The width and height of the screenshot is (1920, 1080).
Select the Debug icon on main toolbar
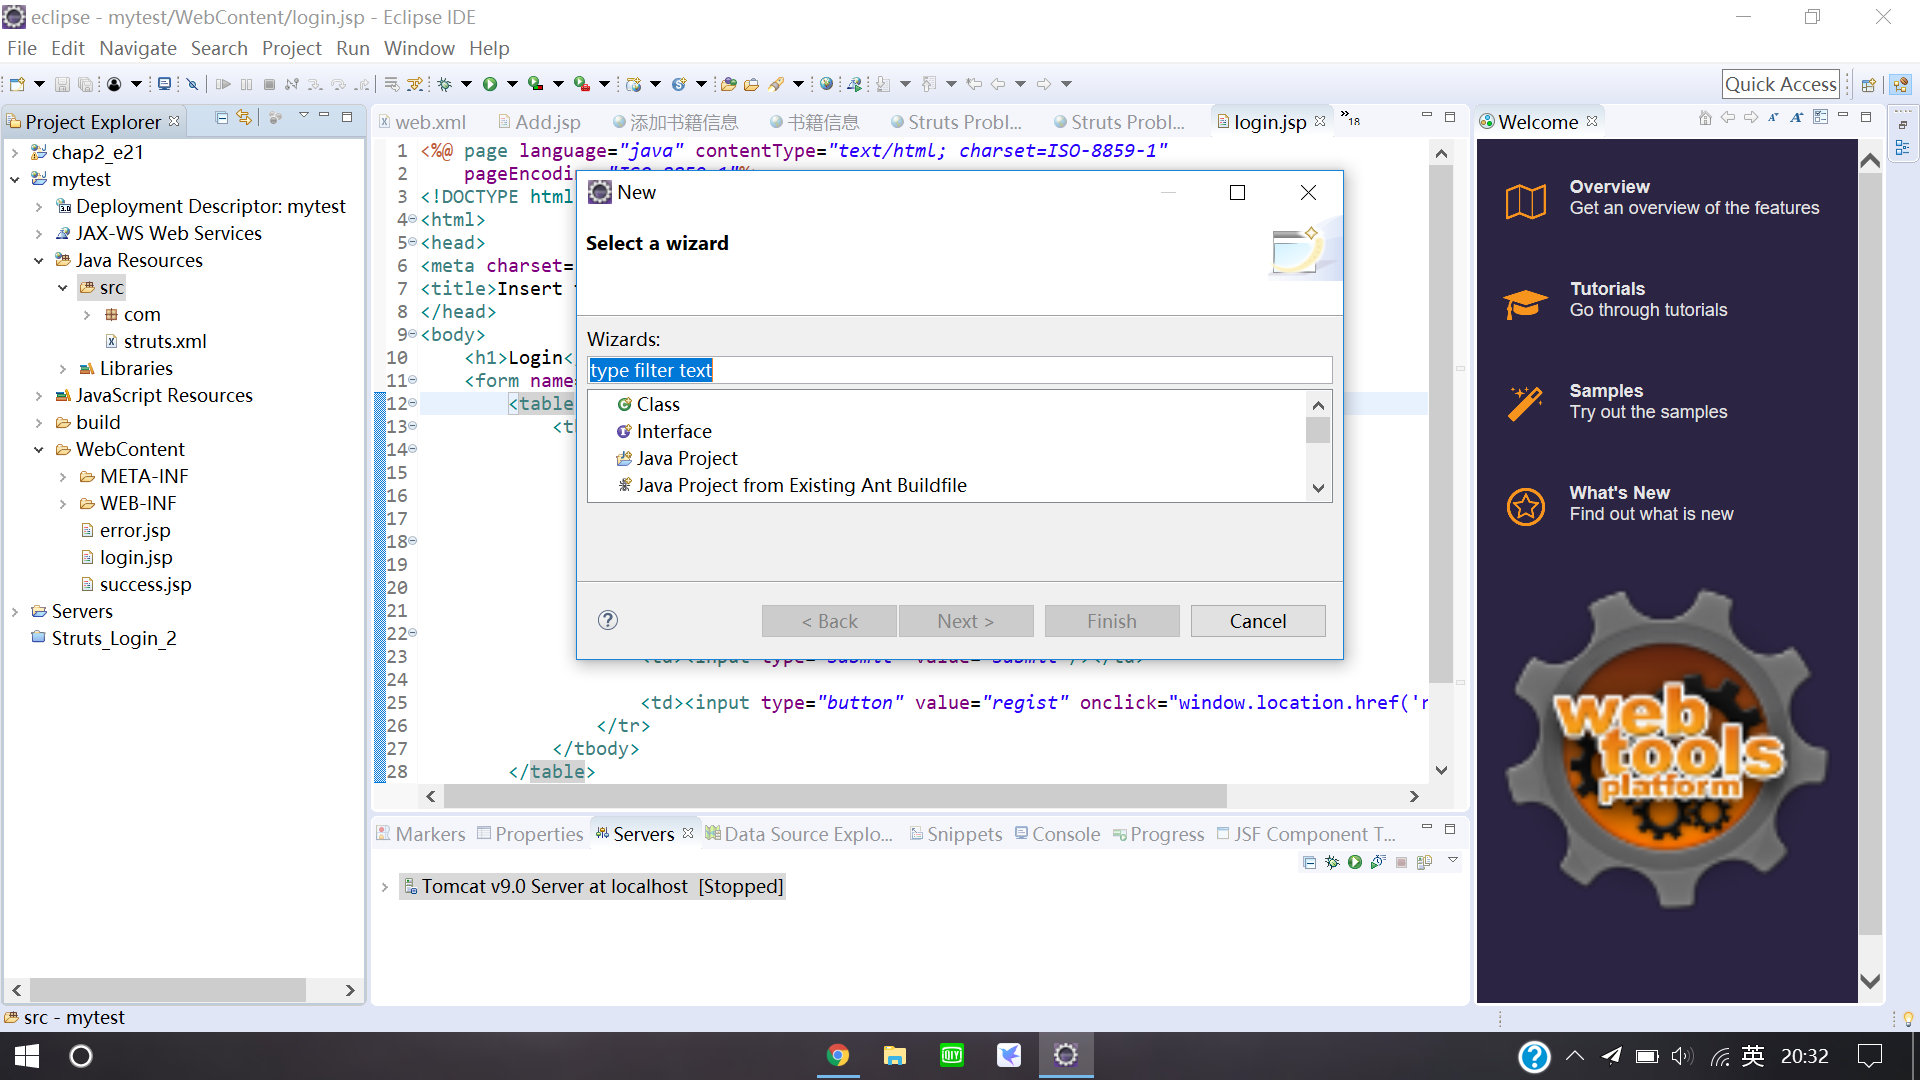click(445, 84)
